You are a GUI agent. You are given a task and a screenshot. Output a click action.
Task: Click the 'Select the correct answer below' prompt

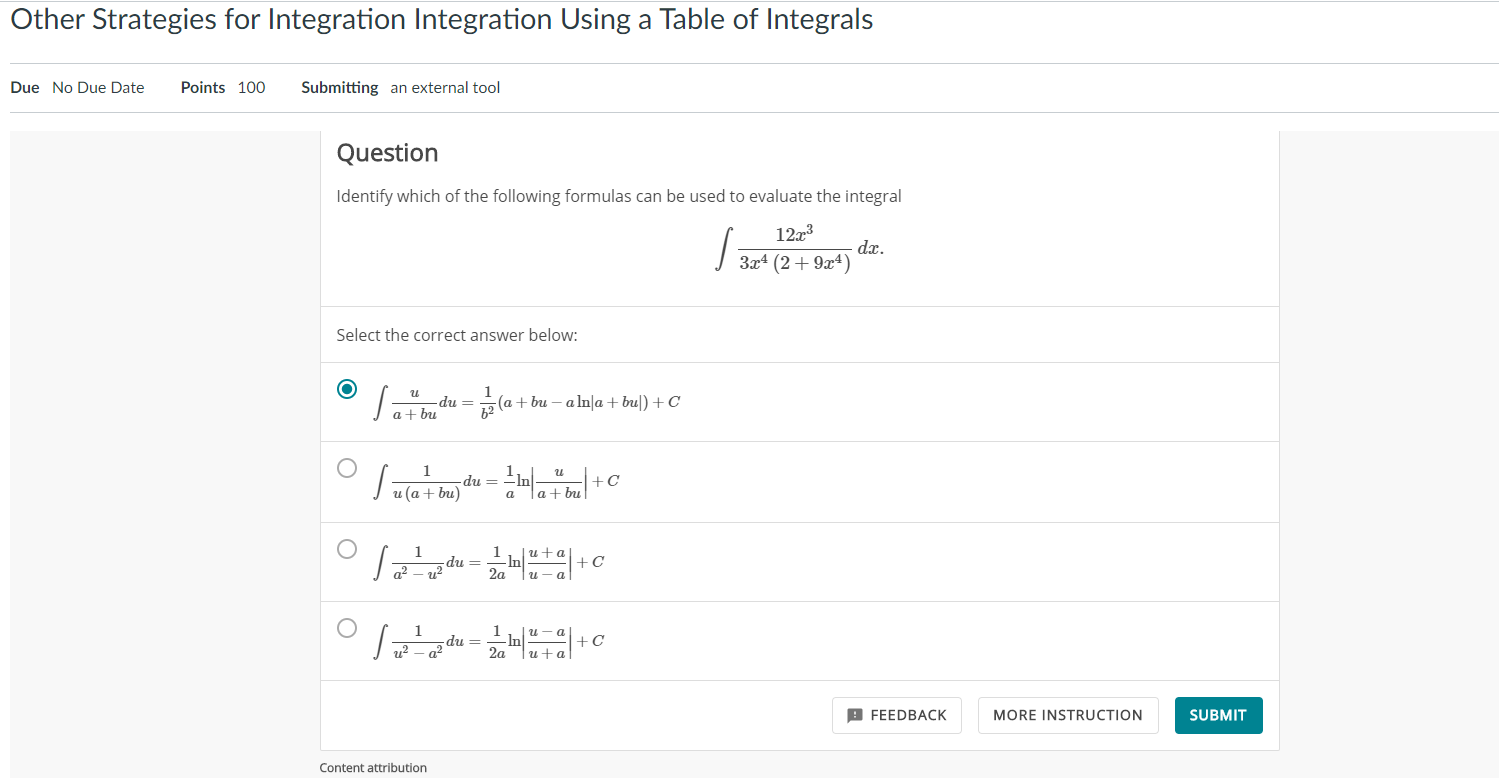coord(456,335)
